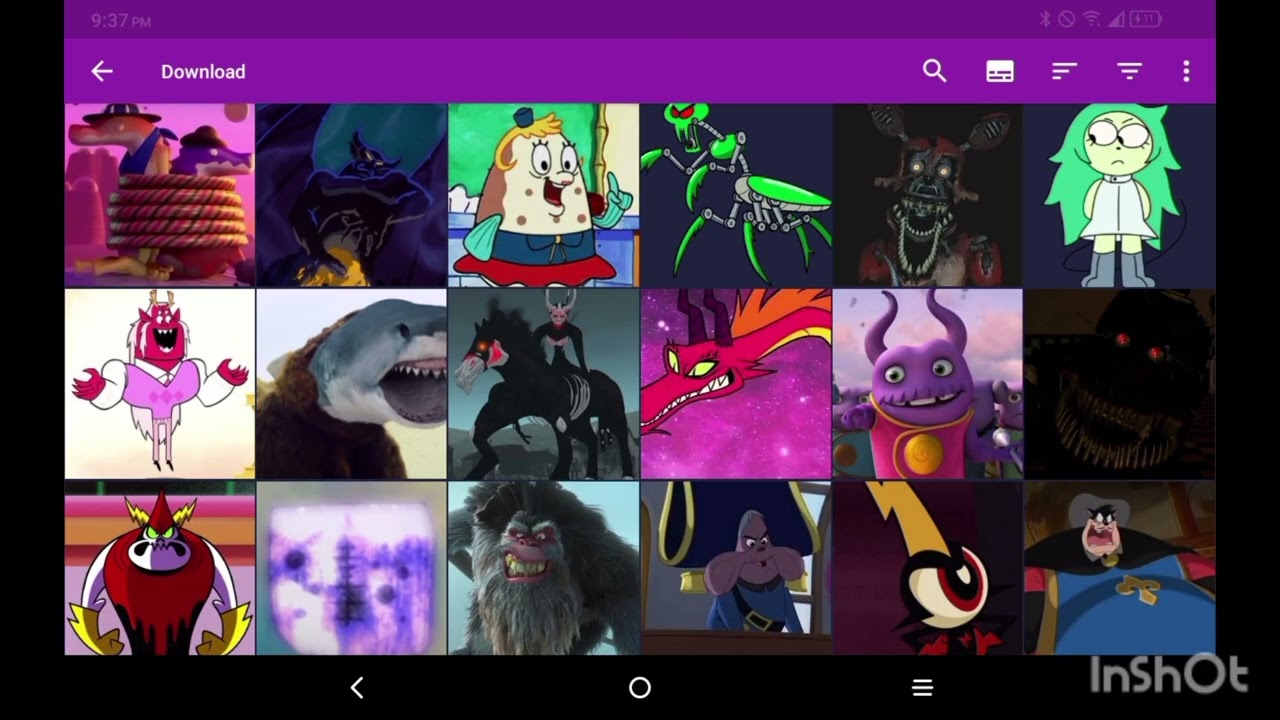1280x720 pixels.
Task: Tap the back arrow next to Download
Action: [102, 71]
